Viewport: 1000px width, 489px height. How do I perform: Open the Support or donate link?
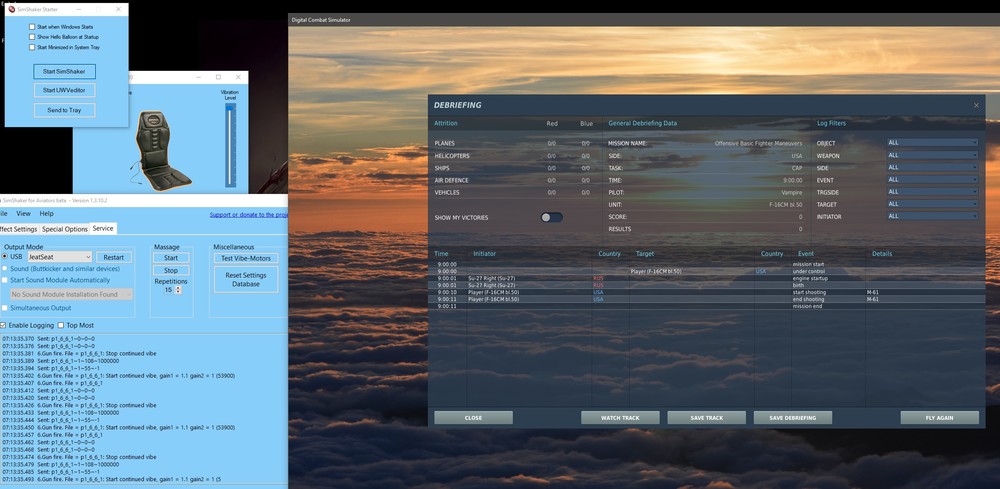tap(249, 215)
